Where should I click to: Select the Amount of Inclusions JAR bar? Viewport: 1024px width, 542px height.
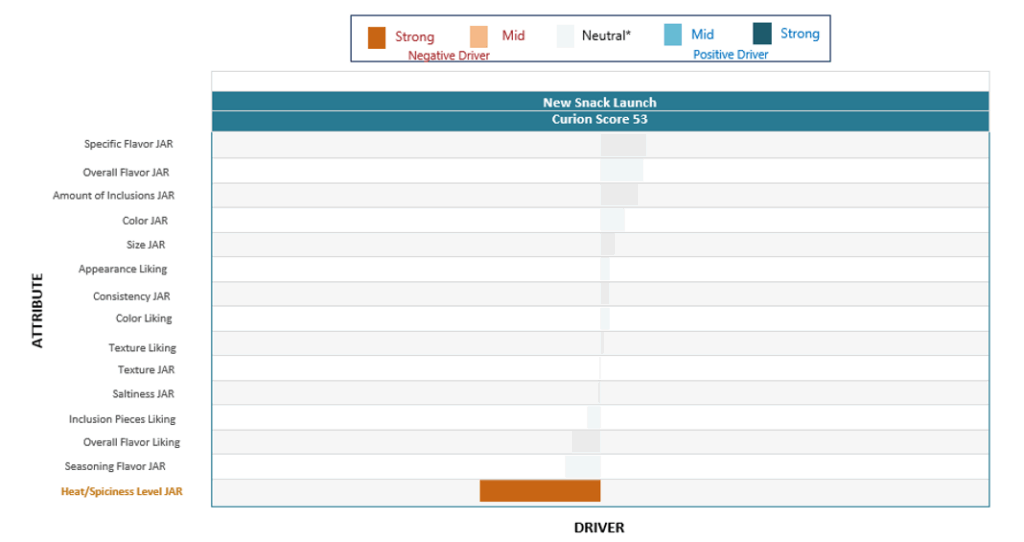[619, 195]
